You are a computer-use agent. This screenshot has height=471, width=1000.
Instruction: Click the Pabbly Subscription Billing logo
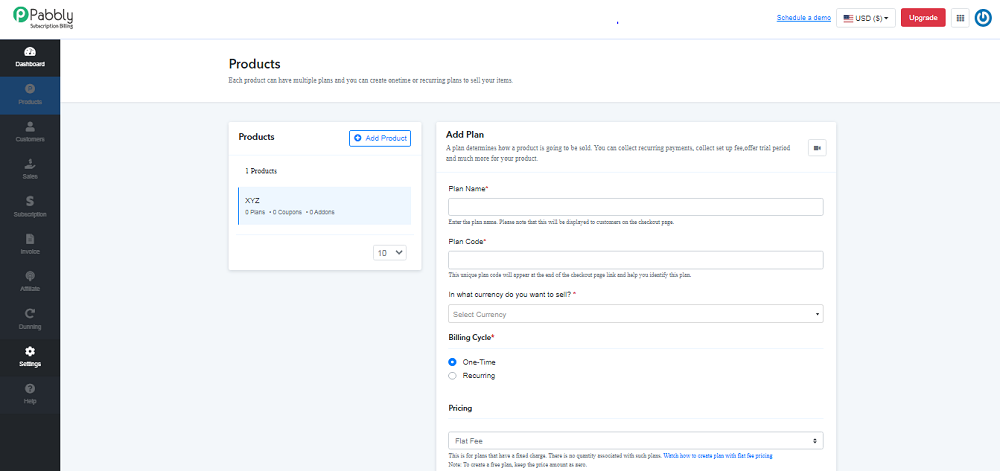coord(43,18)
